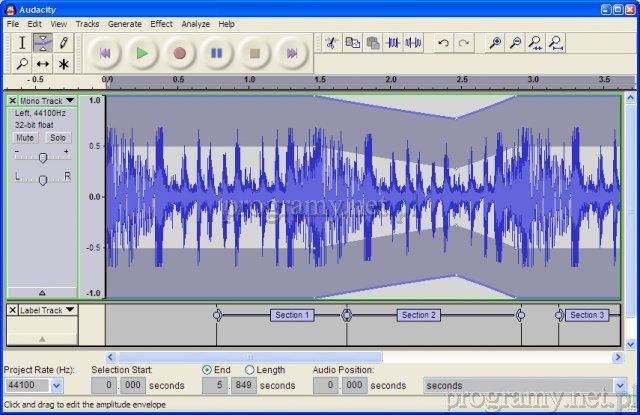Click the Fit Project zoom icon

[556, 43]
